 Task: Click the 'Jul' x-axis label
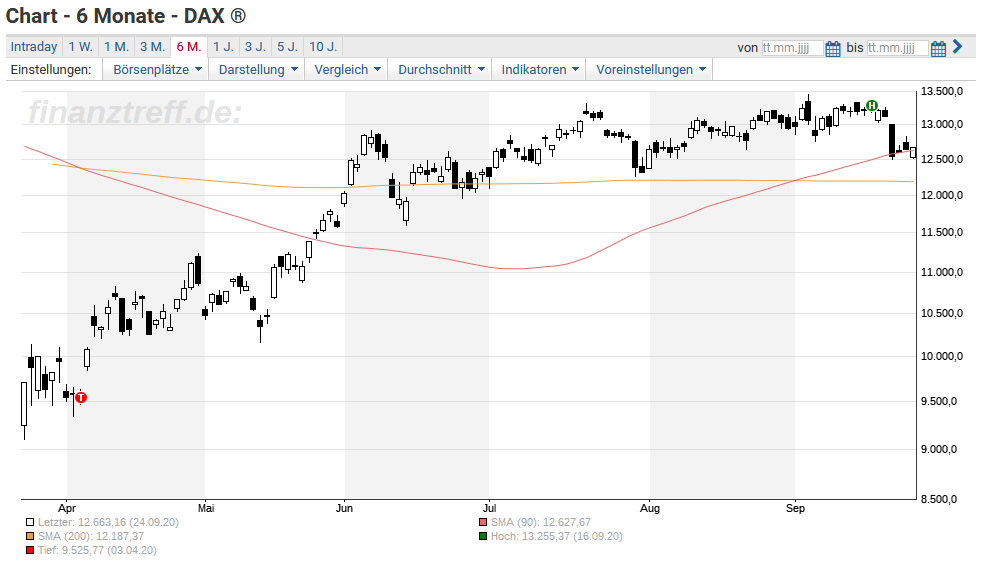point(489,508)
